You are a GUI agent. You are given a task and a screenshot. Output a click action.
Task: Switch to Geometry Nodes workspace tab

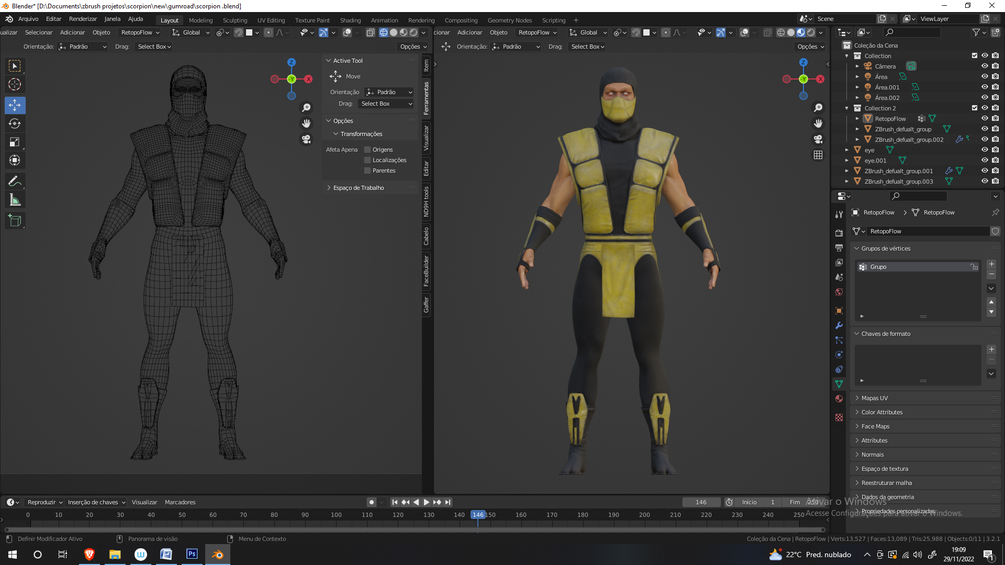(510, 20)
